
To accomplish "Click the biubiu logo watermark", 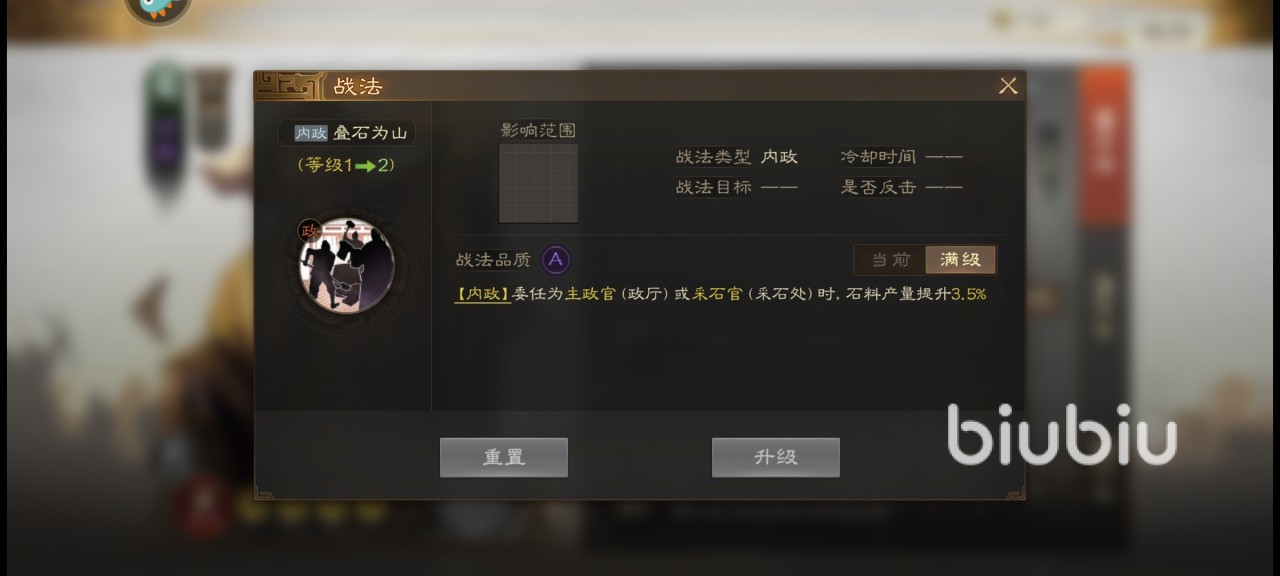I will [1062, 435].
